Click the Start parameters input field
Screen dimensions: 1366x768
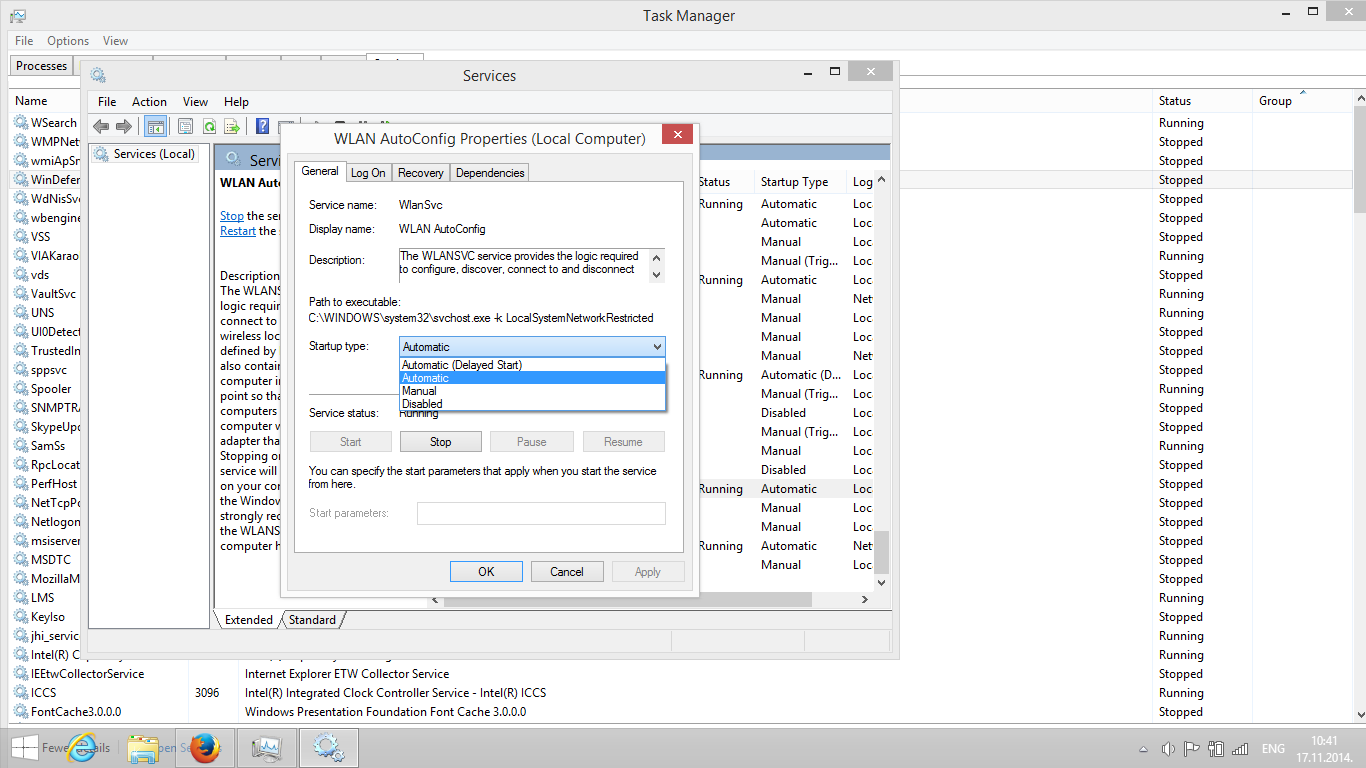pyautogui.click(x=541, y=513)
